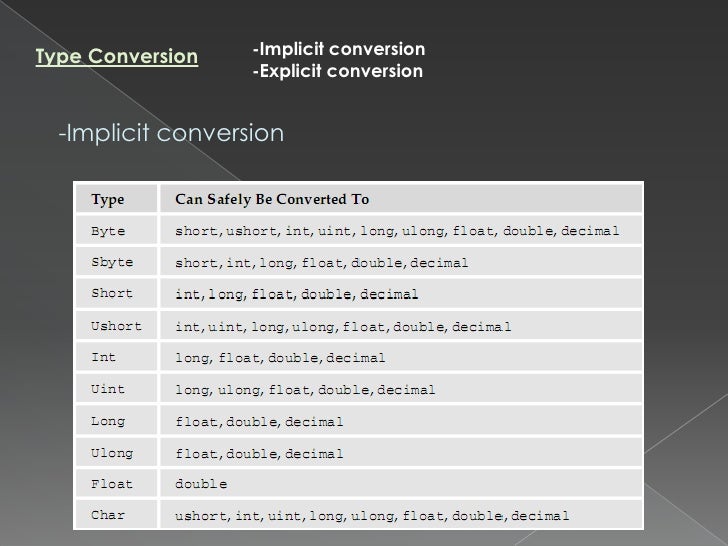The width and height of the screenshot is (728, 546).
Task: Select the Char type cell
Action: [x=117, y=515]
